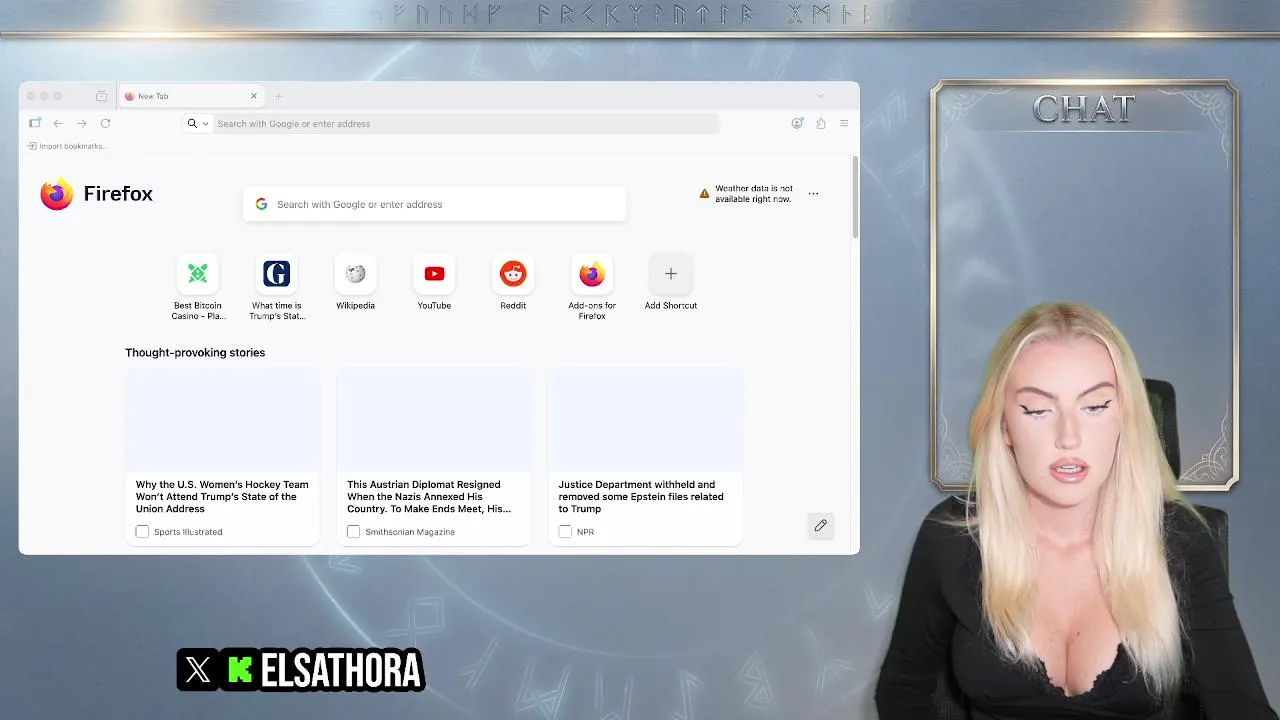
Task: Click the page vertical scrollbar
Action: [x=855, y=197]
